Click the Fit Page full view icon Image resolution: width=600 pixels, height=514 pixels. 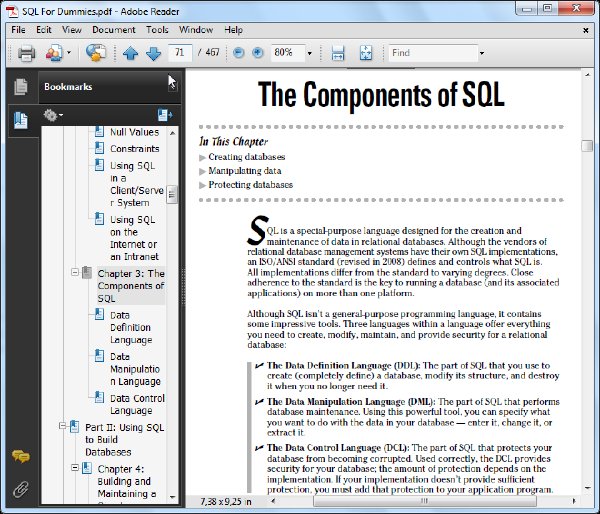(x=366, y=53)
